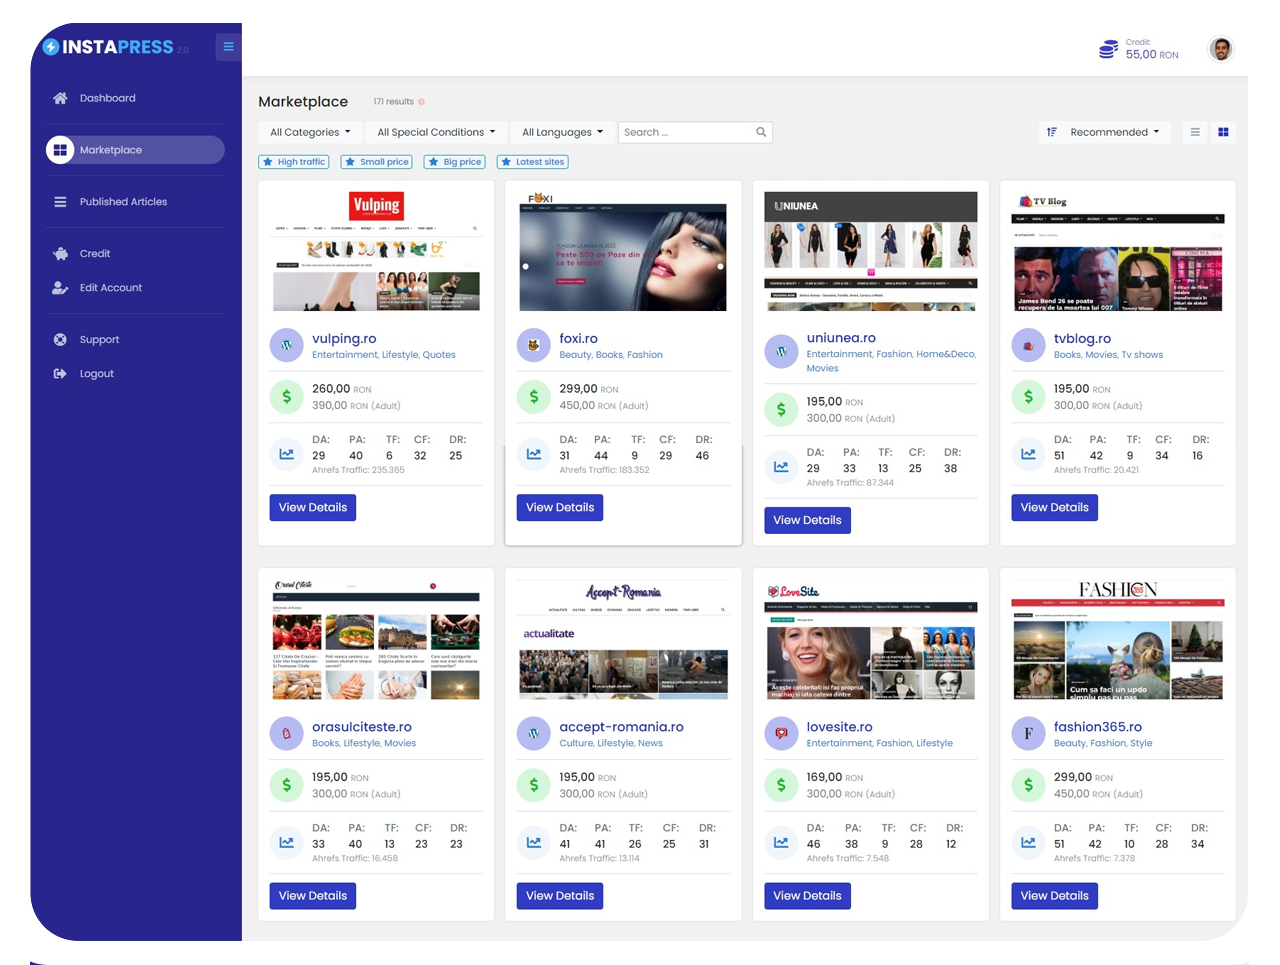Enable the Latest sites filter
1280x965 pixels.
coord(533,162)
